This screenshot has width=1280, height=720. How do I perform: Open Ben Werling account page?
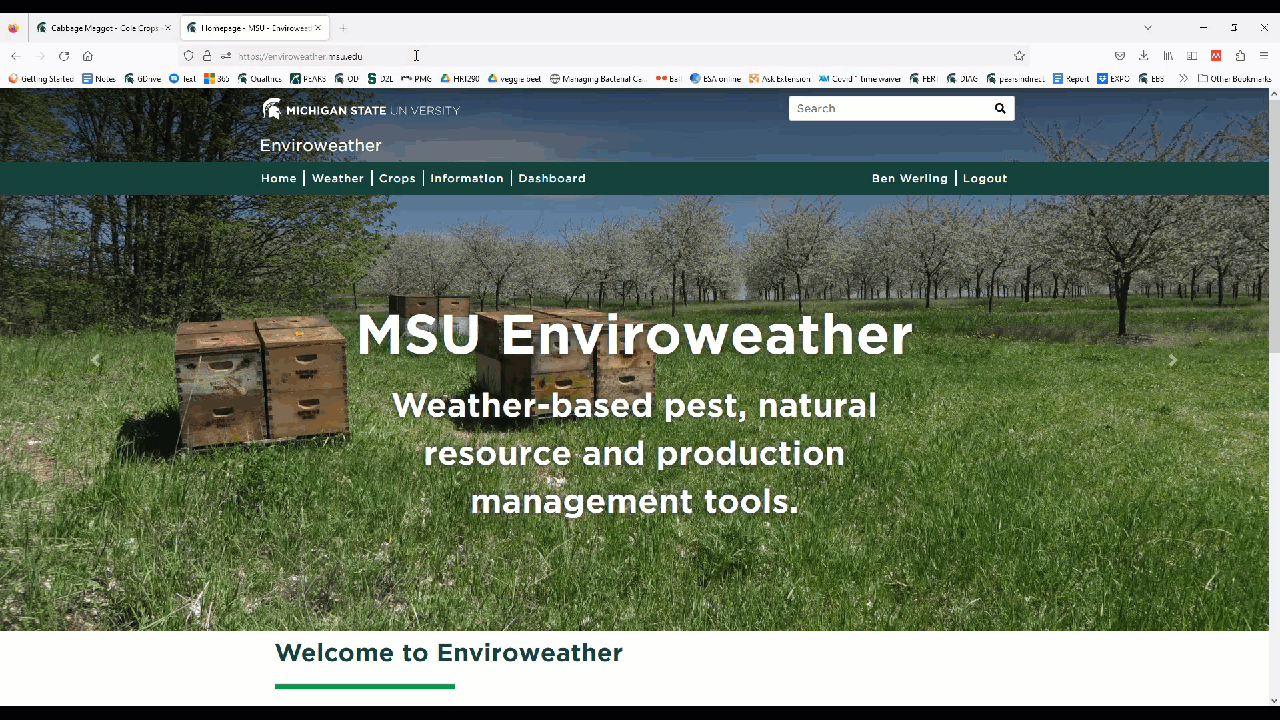click(909, 178)
